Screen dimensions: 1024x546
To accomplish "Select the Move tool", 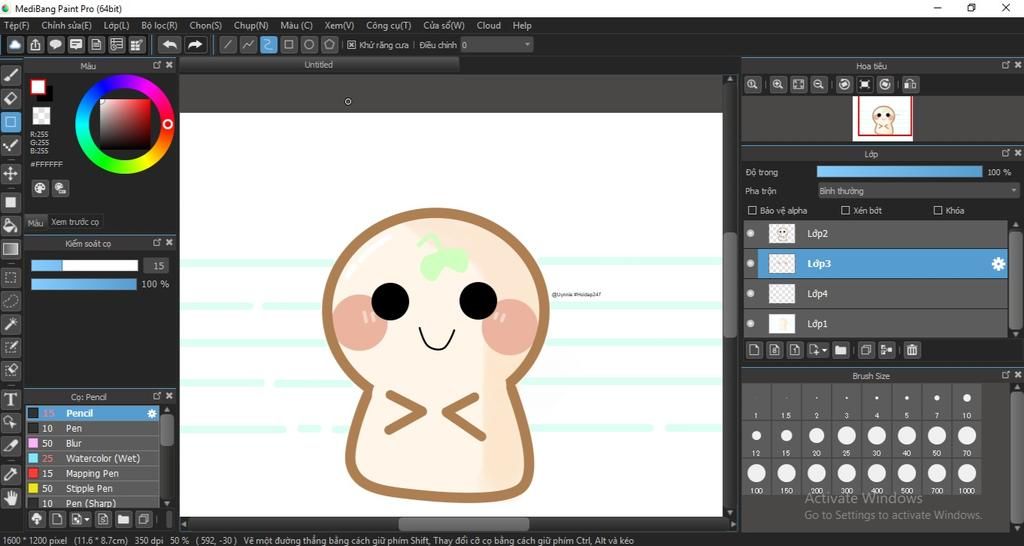I will 10,174.
